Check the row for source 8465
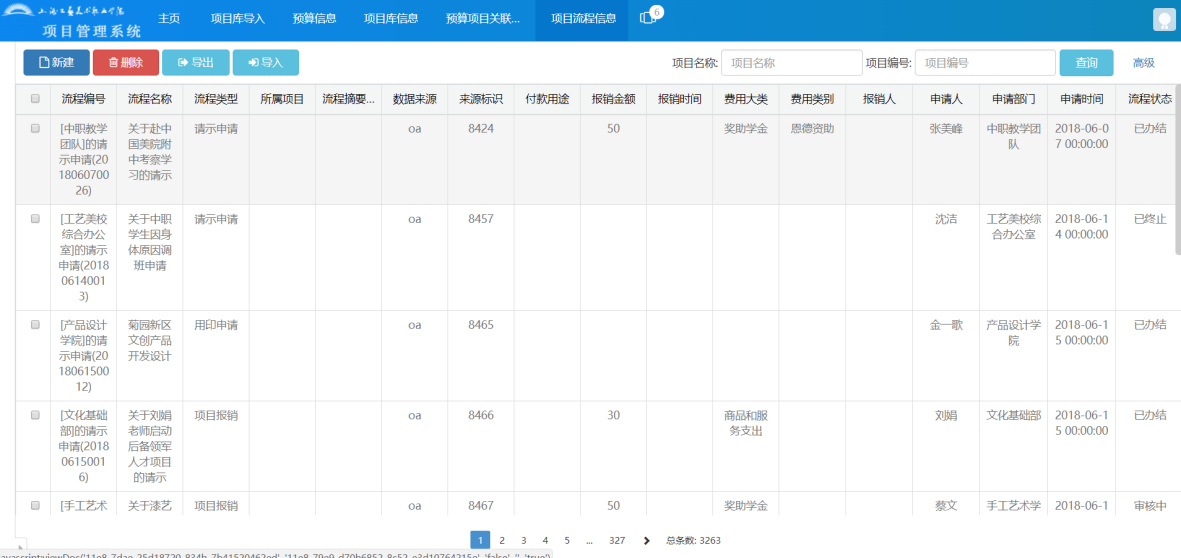This screenshot has height=558, width=1181. tap(35, 325)
